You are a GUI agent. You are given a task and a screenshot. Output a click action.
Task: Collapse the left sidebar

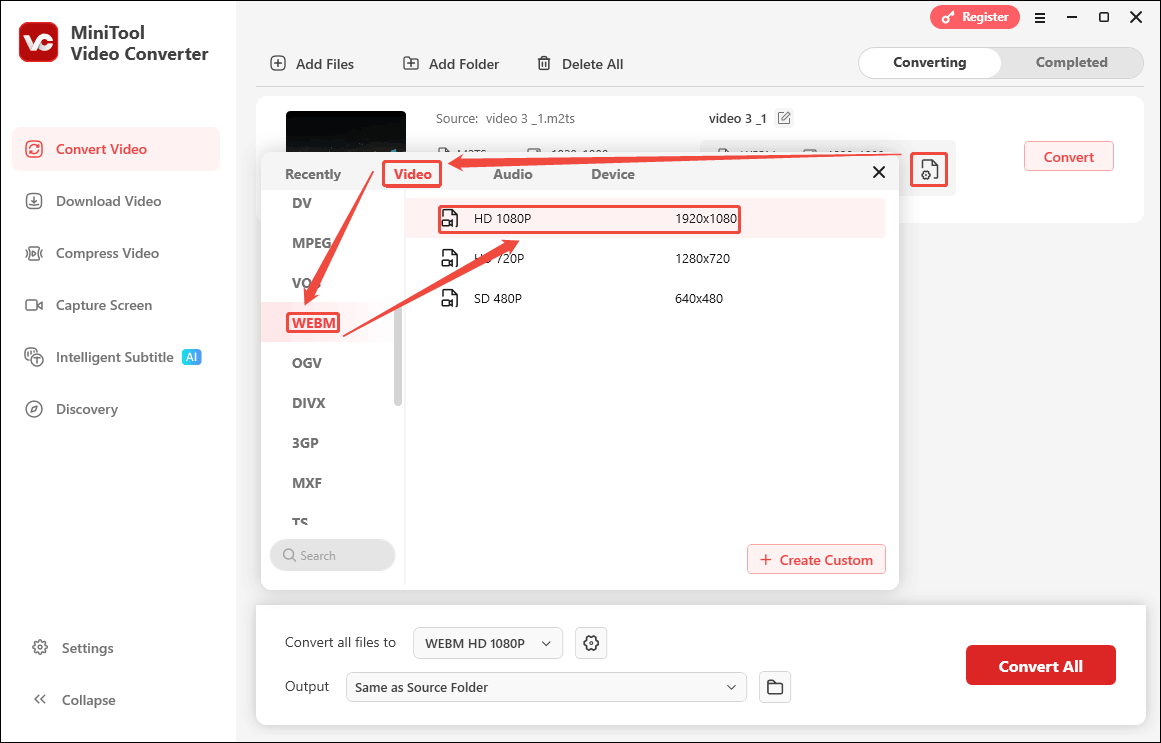coord(73,700)
